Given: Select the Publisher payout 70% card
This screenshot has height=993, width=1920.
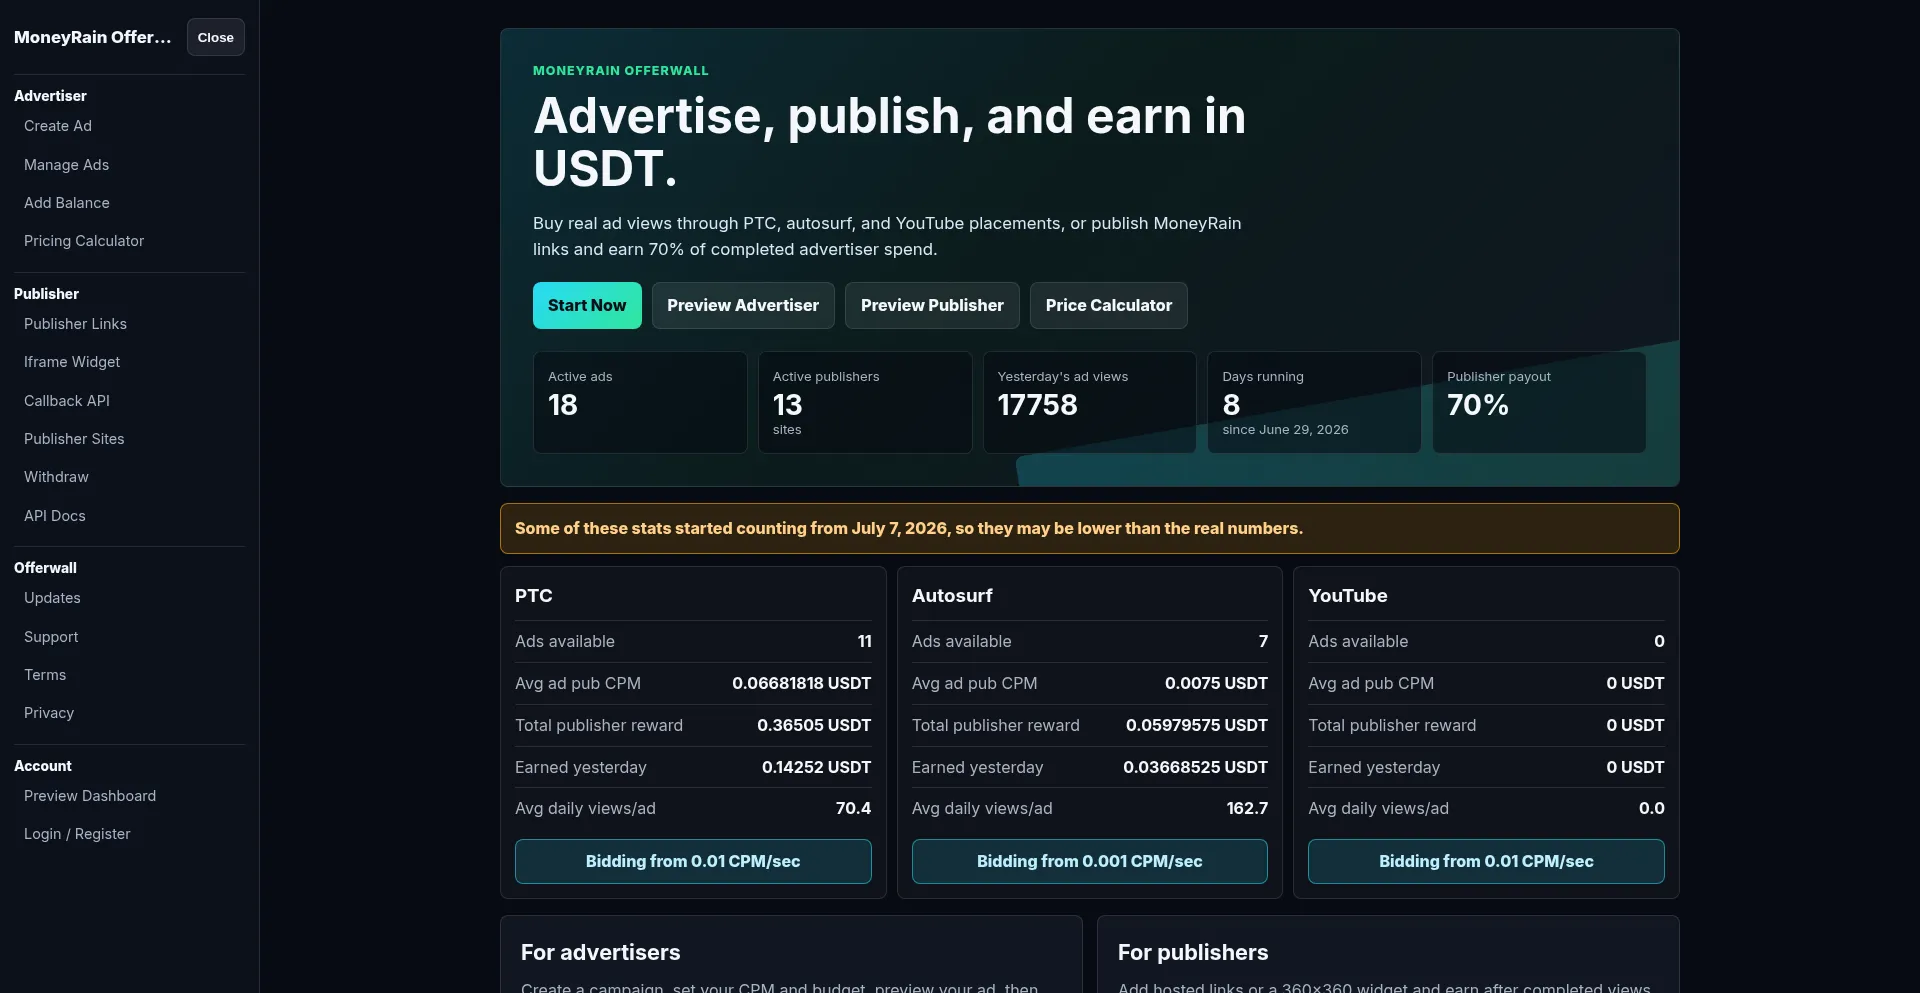Looking at the screenshot, I should point(1539,402).
